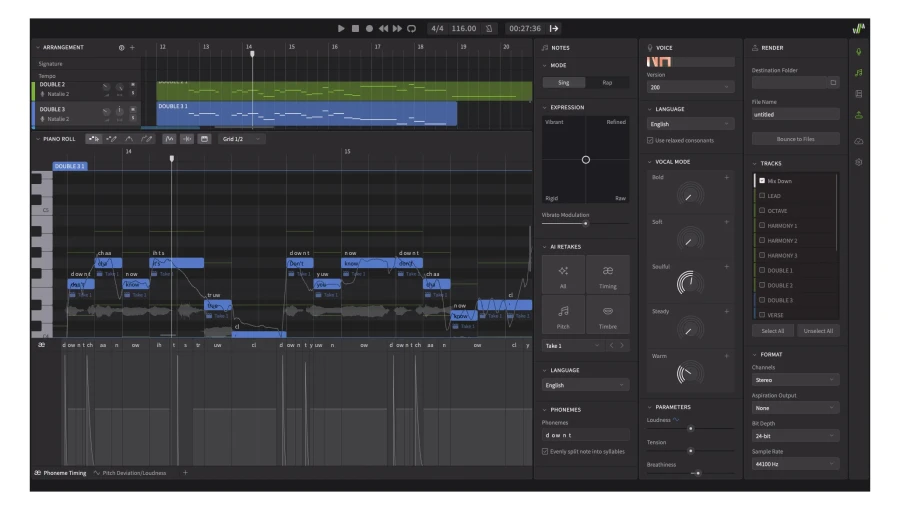Select Sing mode
The height and width of the screenshot is (510, 900).
[x=564, y=83]
